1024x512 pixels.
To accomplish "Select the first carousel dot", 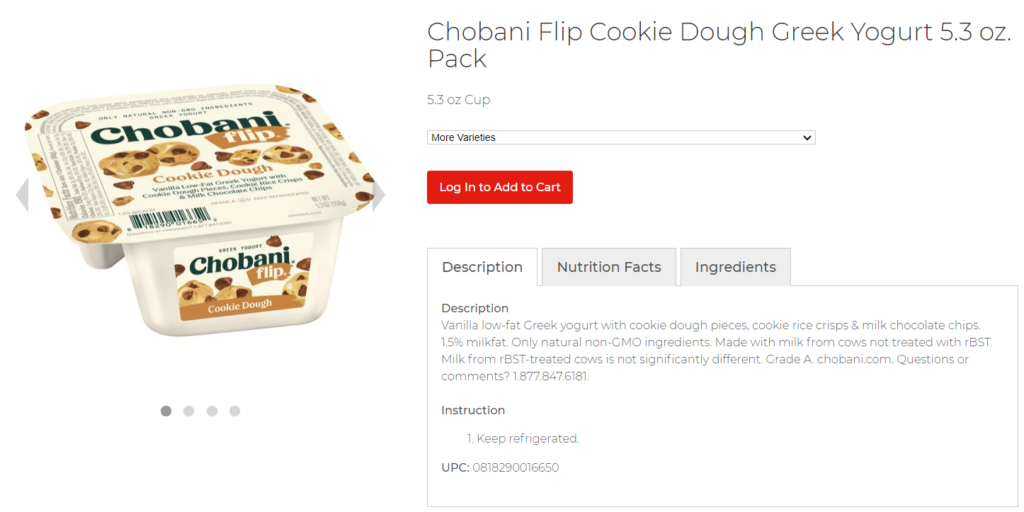I will point(166,411).
